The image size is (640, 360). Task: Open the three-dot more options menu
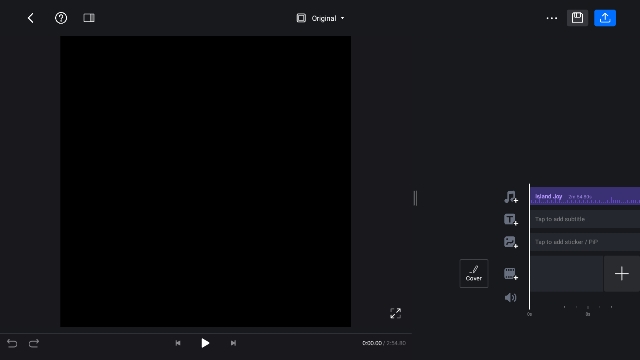pos(551,18)
